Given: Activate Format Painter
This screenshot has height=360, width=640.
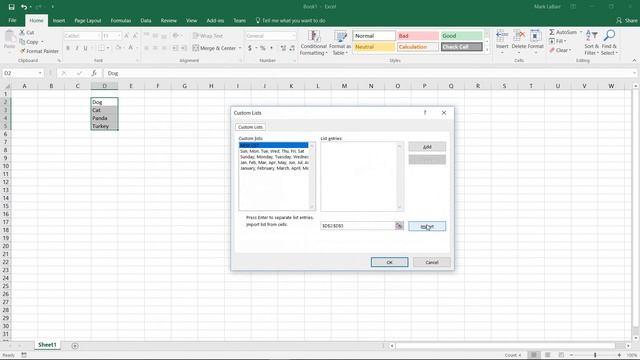Looking at the screenshot, I should tap(39, 51).
